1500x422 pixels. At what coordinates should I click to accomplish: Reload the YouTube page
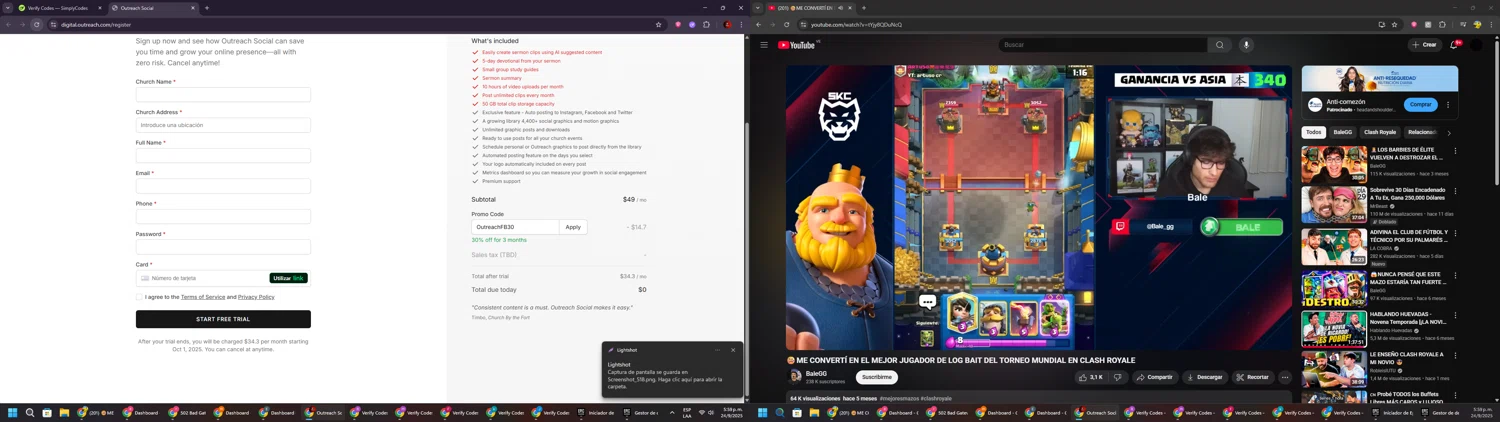click(787, 24)
